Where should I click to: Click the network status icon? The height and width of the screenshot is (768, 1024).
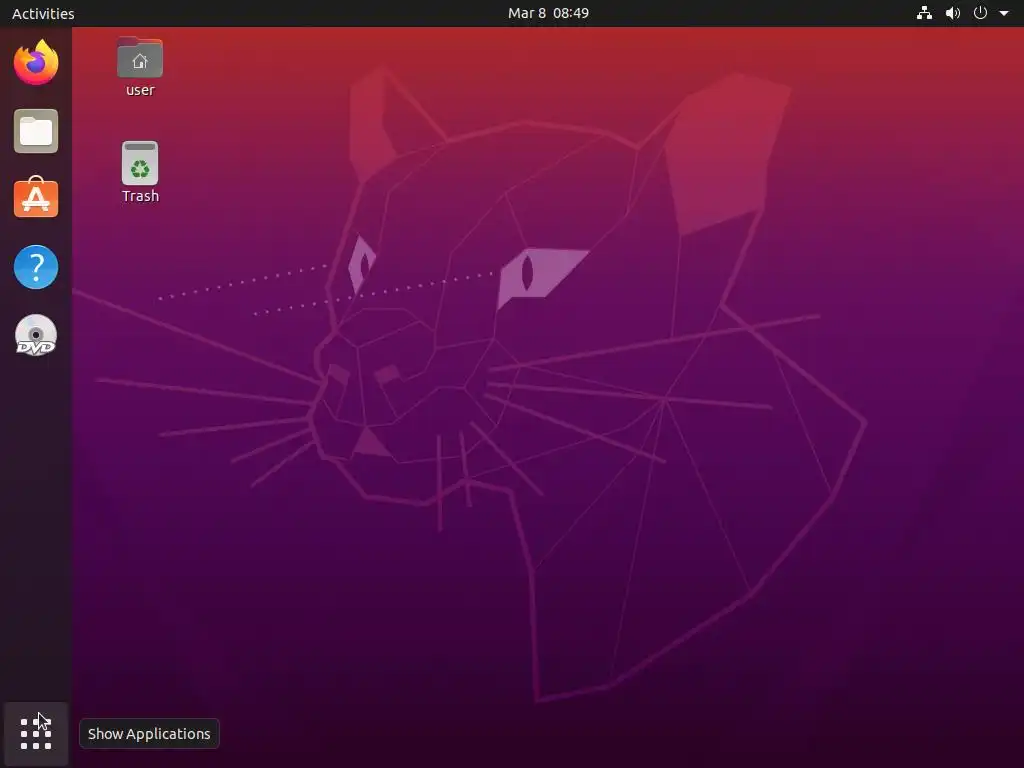point(924,13)
